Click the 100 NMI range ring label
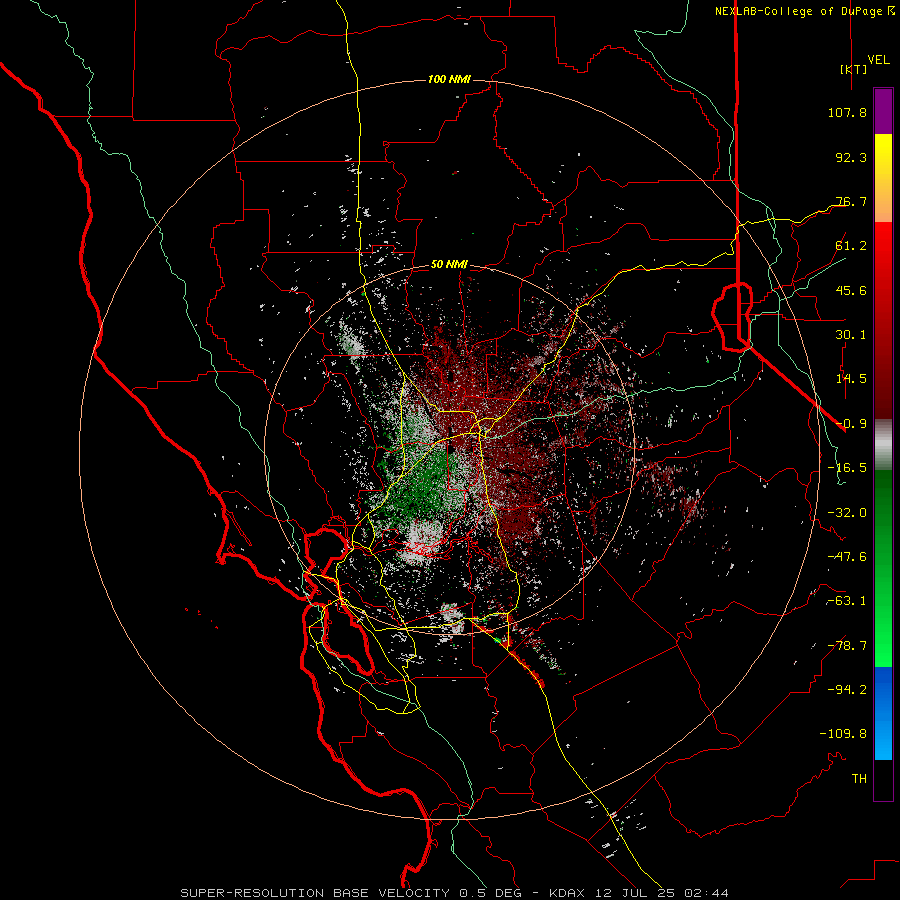Image resolution: width=900 pixels, height=900 pixels. click(449, 79)
